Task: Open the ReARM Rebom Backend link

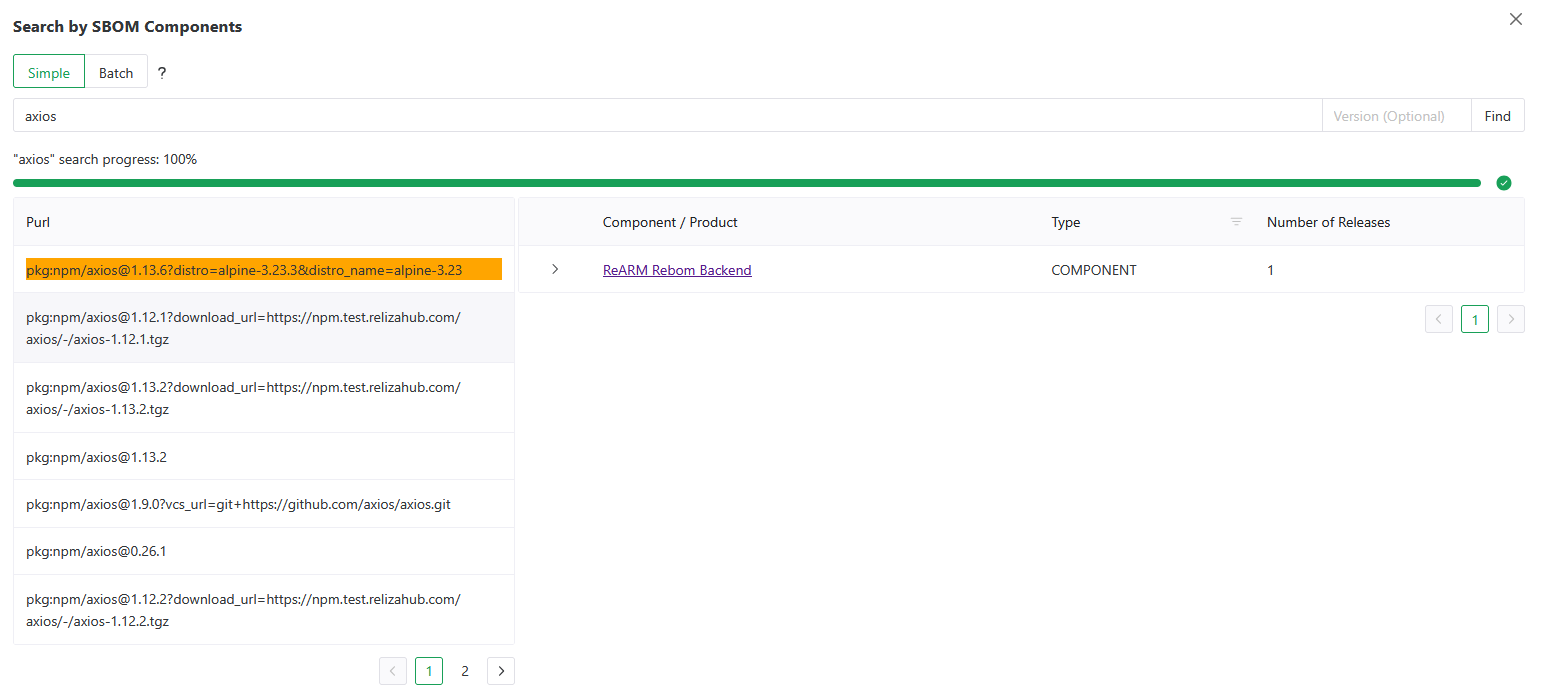Action: point(677,269)
